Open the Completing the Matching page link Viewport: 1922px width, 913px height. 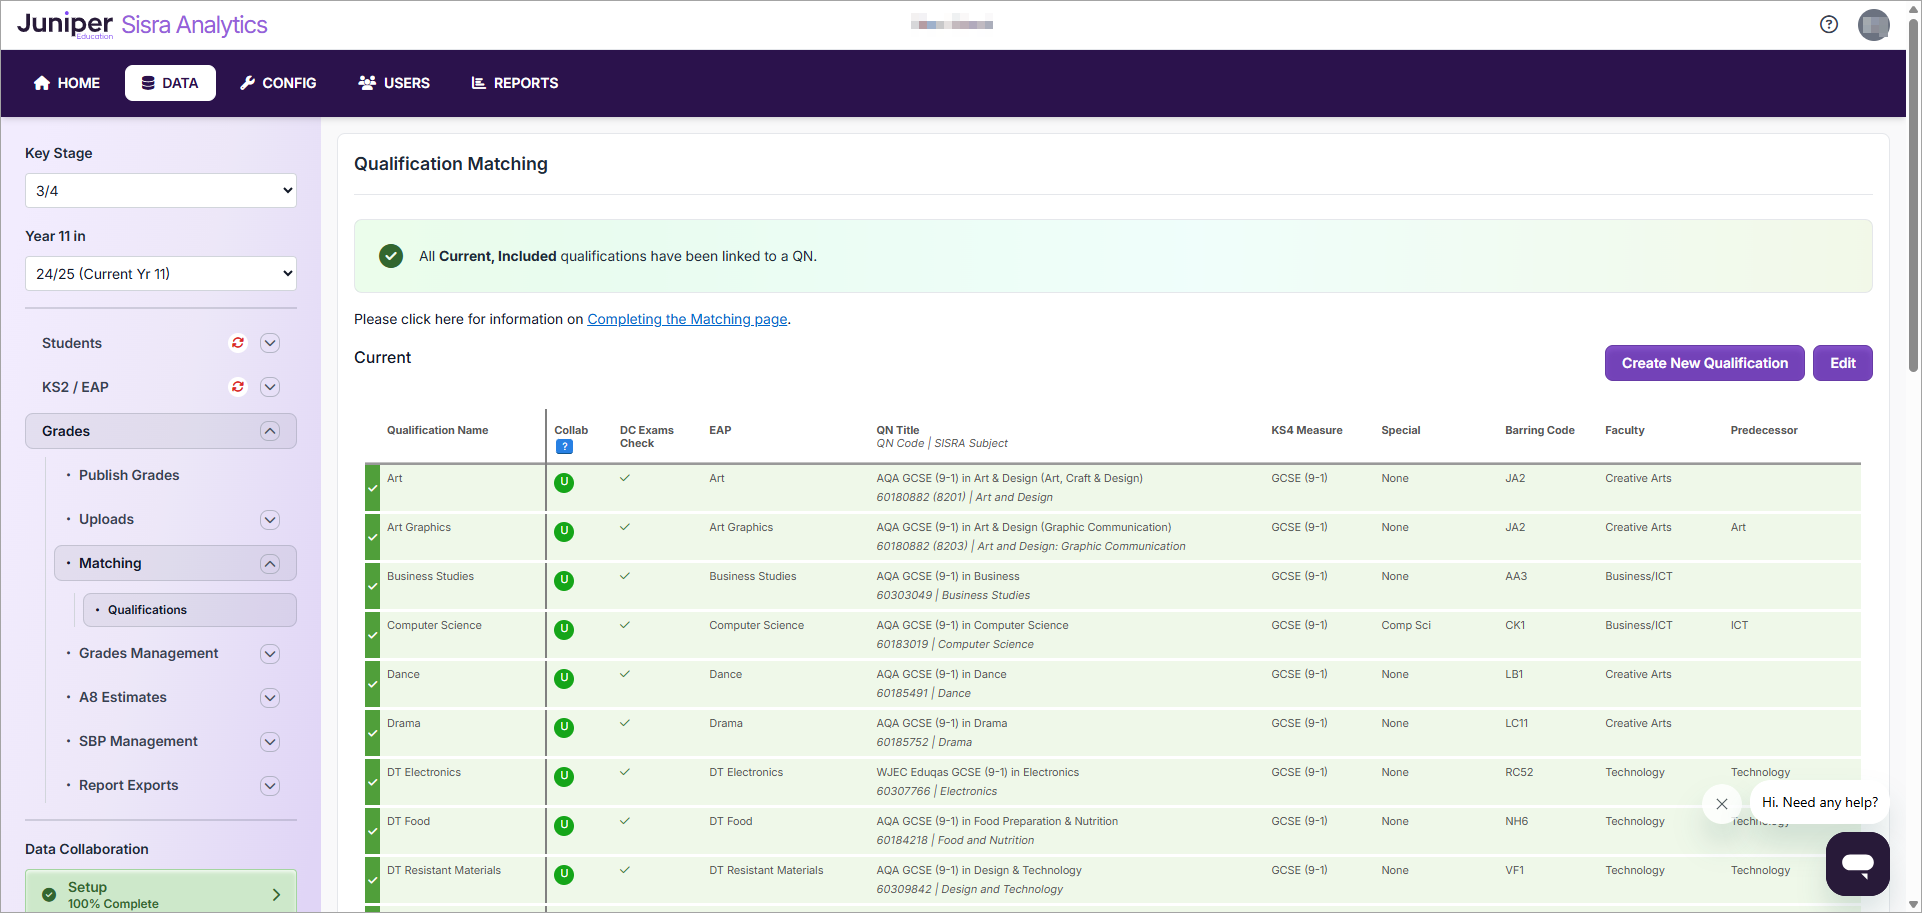point(686,319)
